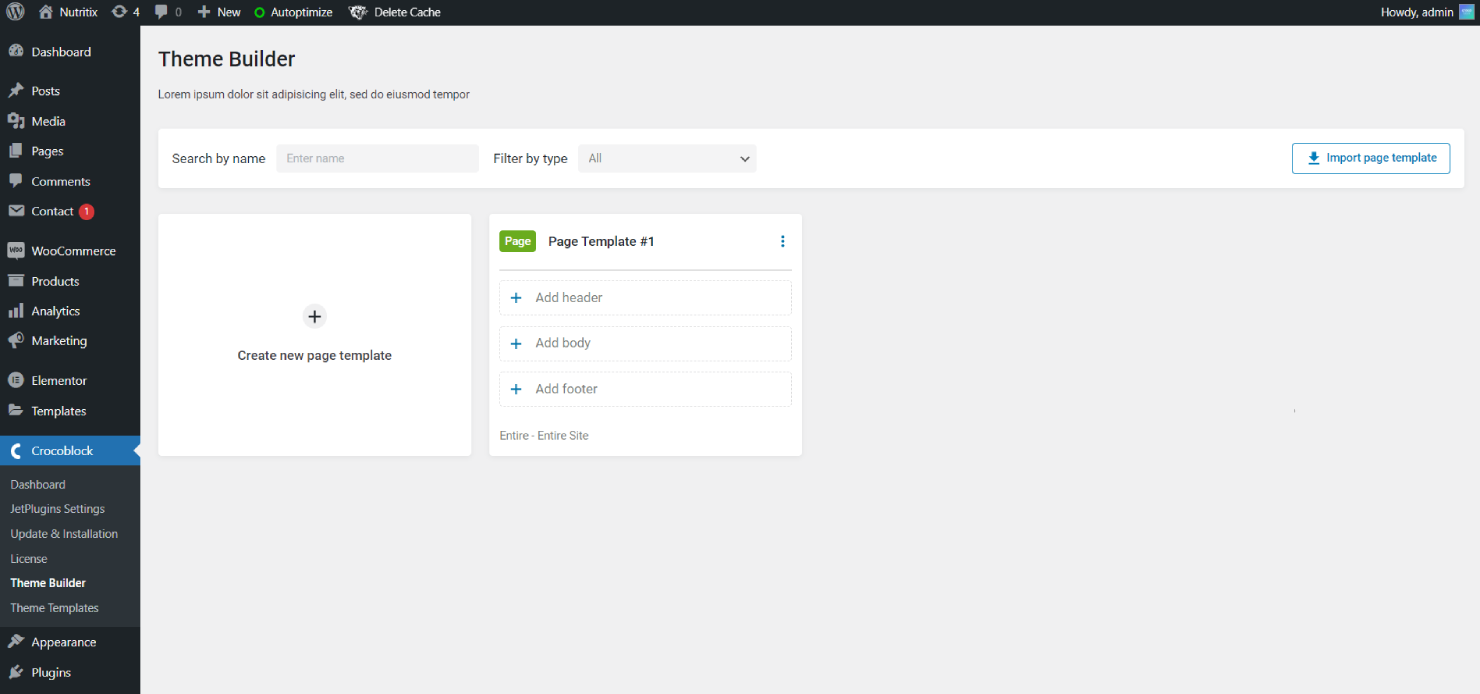1480x694 pixels.
Task: Click the plus circle to create template
Action: click(314, 316)
